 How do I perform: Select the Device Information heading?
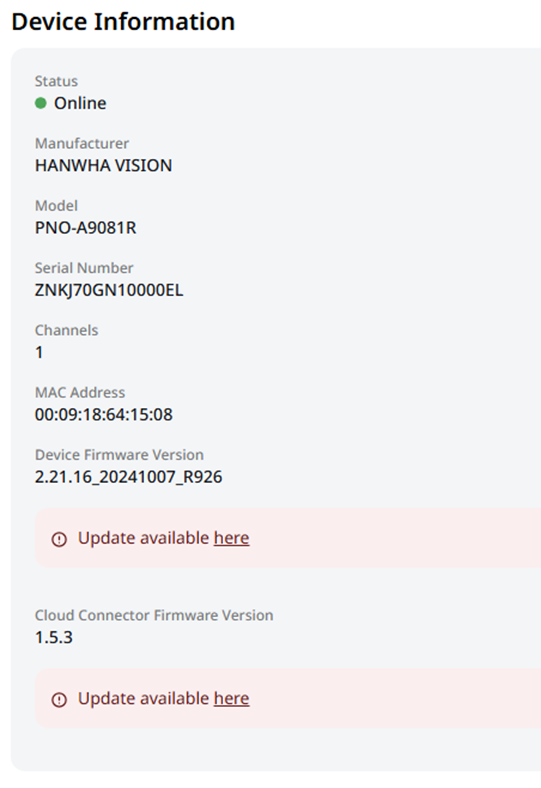tap(123, 22)
